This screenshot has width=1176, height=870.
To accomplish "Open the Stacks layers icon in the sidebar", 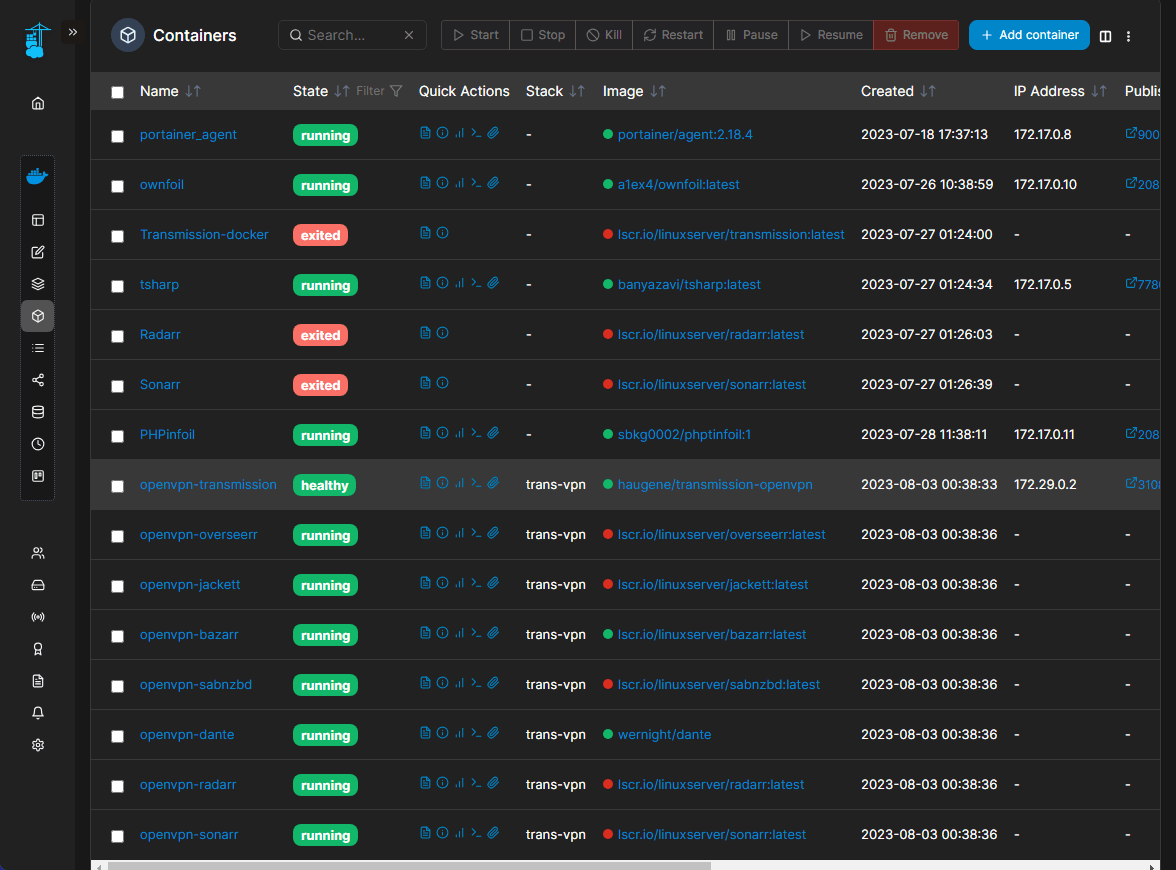I will click(x=38, y=284).
